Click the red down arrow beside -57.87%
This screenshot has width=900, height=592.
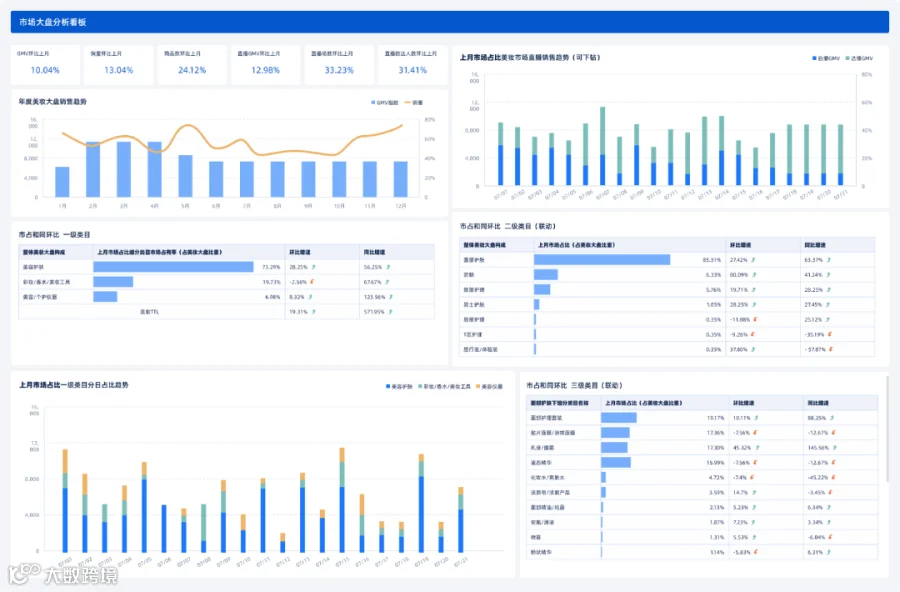pyautogui.click(x=831, y=349)
